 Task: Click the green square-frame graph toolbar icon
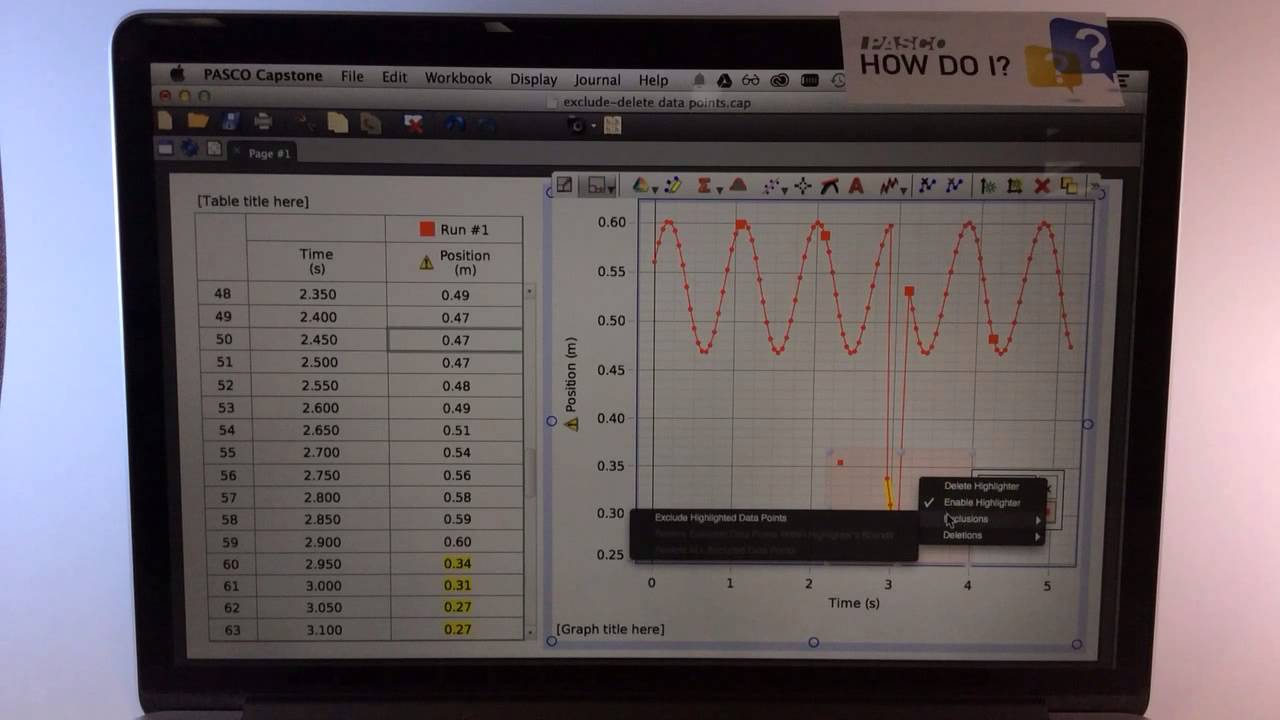[x=1015, y=186]
